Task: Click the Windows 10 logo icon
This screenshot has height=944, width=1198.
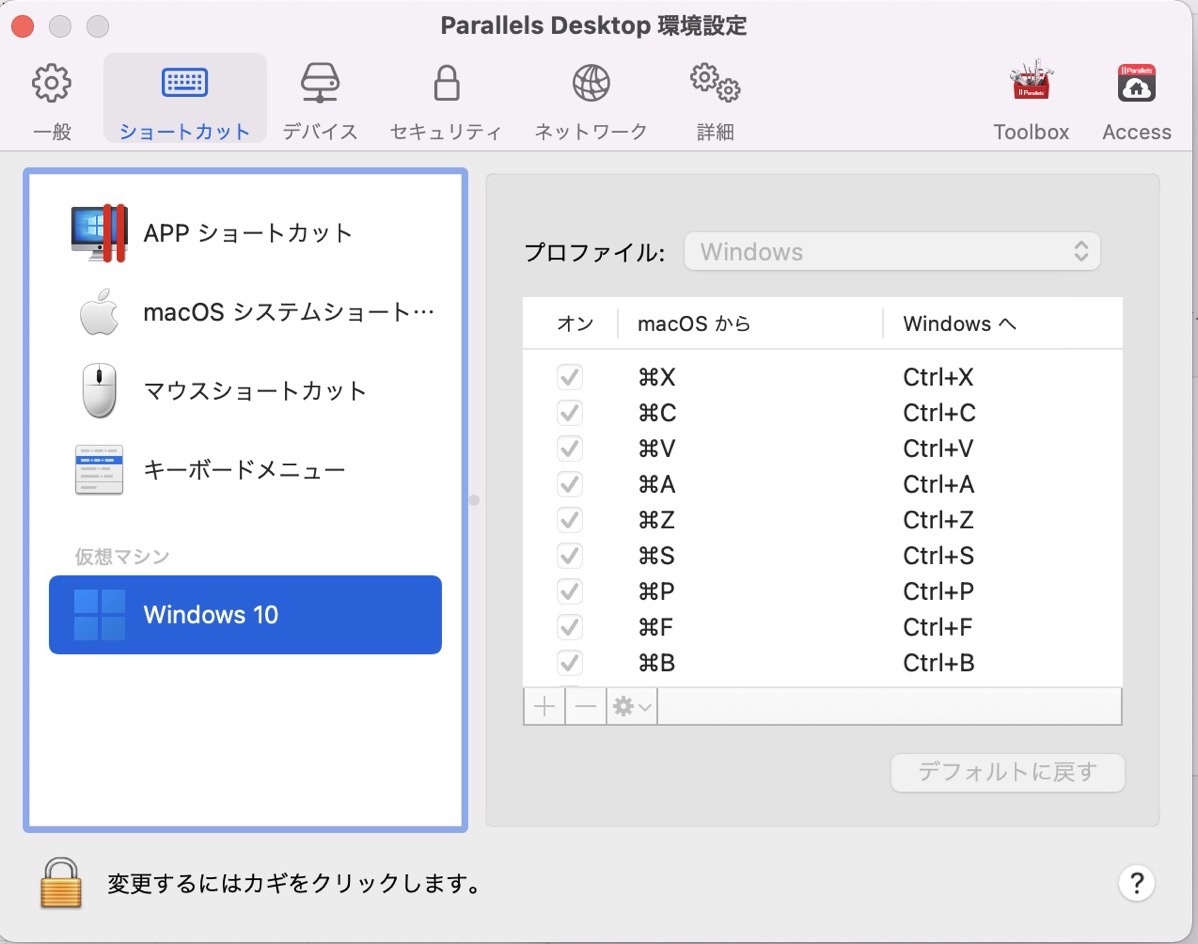Action: click(x=99, y=615)
